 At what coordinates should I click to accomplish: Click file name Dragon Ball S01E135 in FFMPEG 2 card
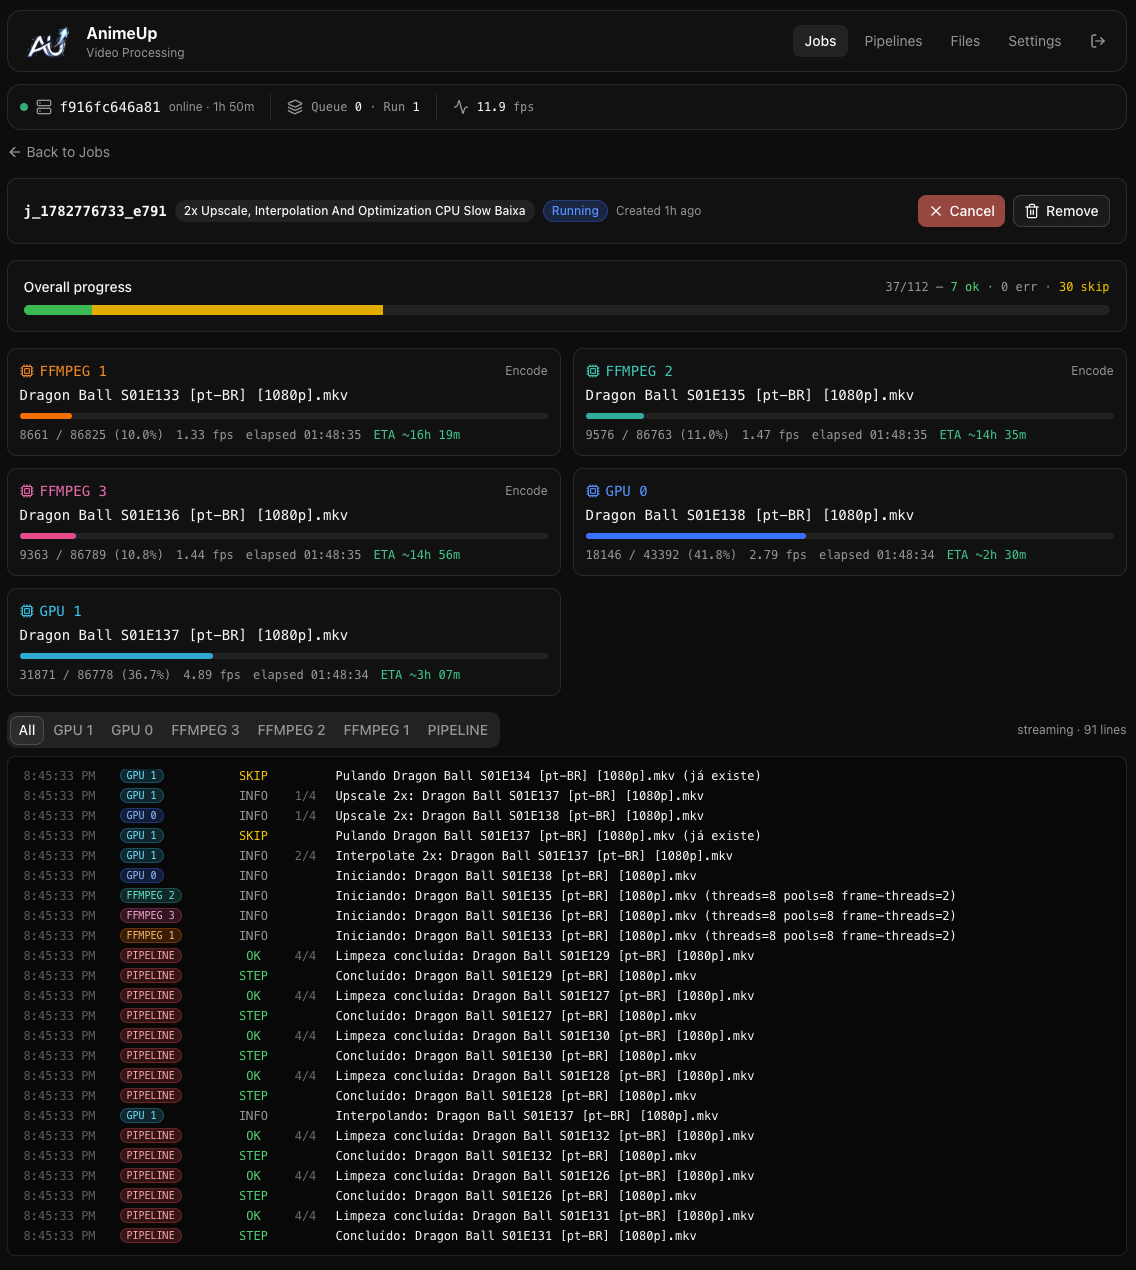coord(750,395)
